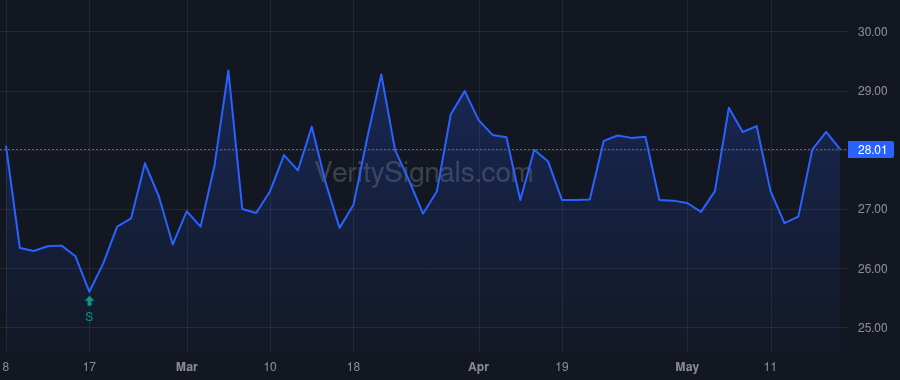This screenshot has height=380, width=900.
Task: Click the green S signal arrow marker
Action: [89, 301]
